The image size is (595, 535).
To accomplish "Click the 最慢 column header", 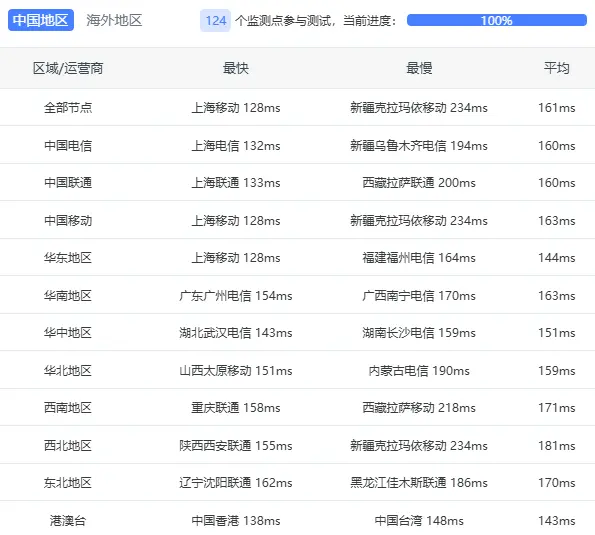I will coord(419,68).
